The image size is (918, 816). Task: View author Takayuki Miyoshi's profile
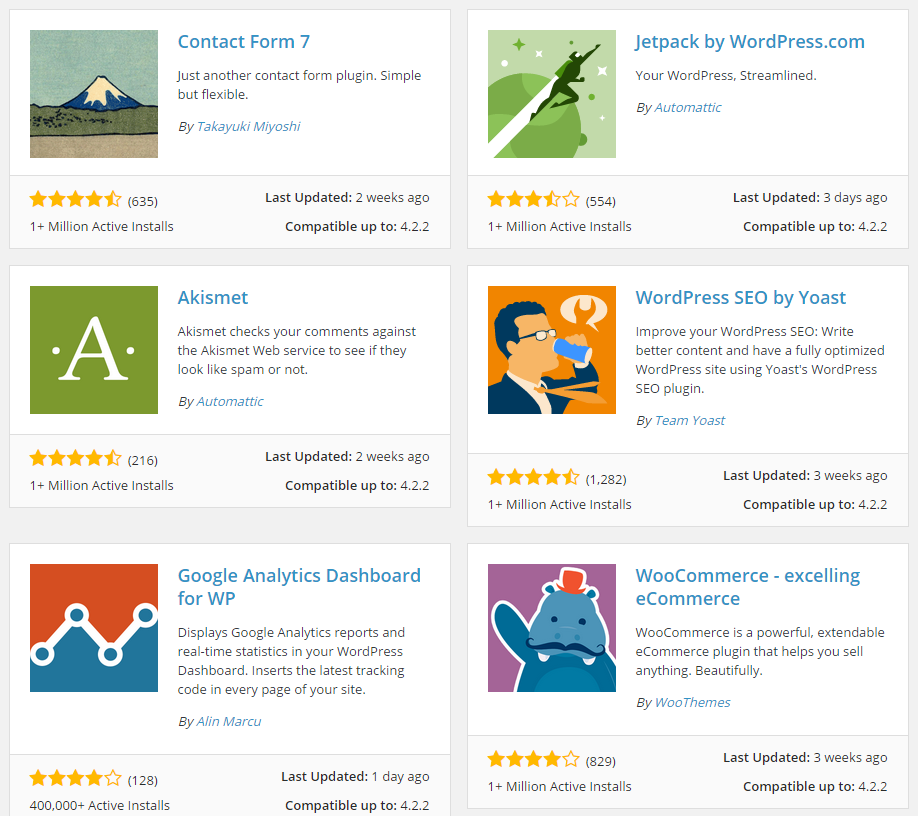pos(248,126)
